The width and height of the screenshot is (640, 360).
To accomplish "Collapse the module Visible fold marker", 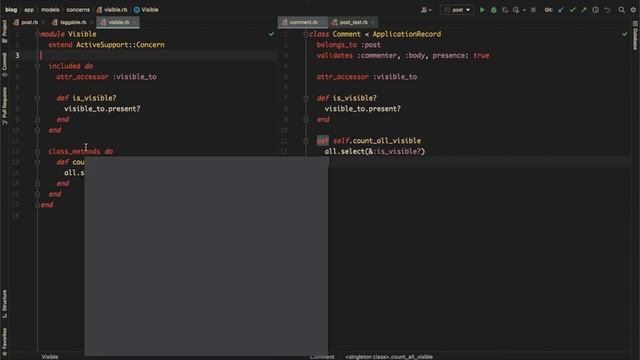I will pos(37,34).
